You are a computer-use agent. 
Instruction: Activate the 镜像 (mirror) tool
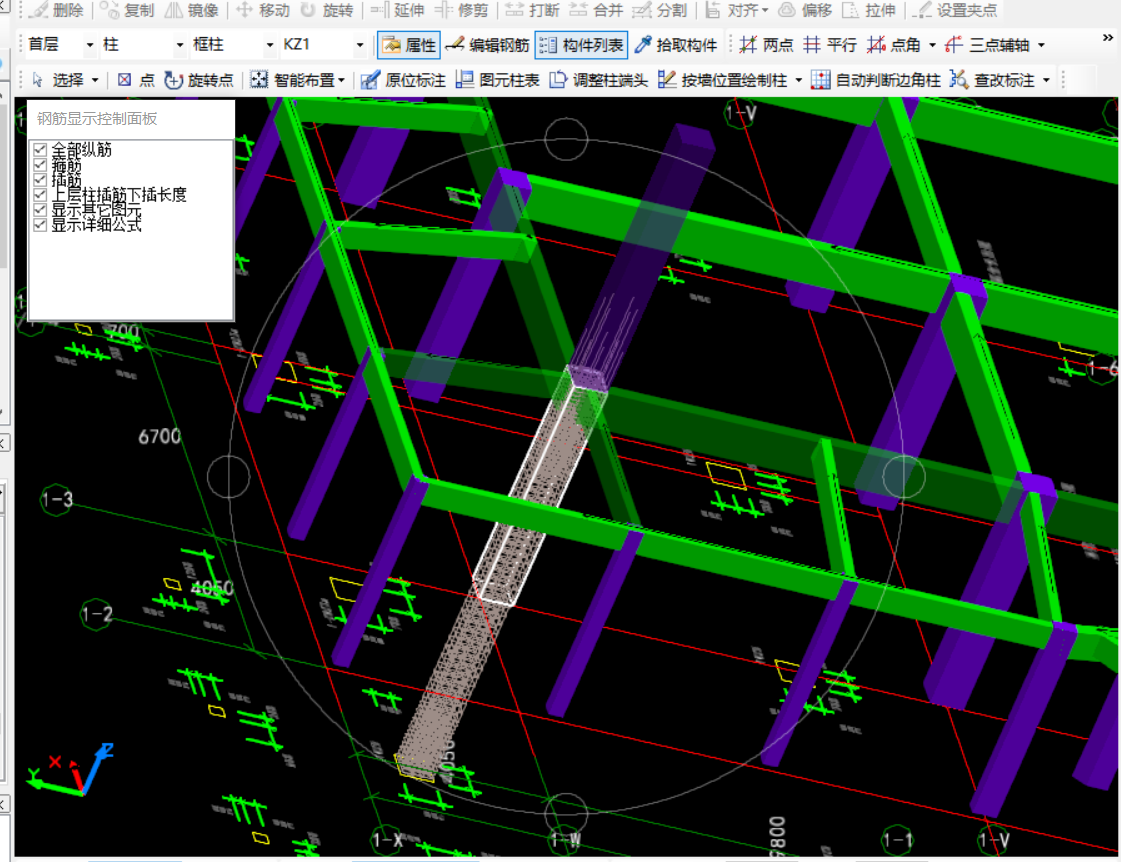[192, 10]
